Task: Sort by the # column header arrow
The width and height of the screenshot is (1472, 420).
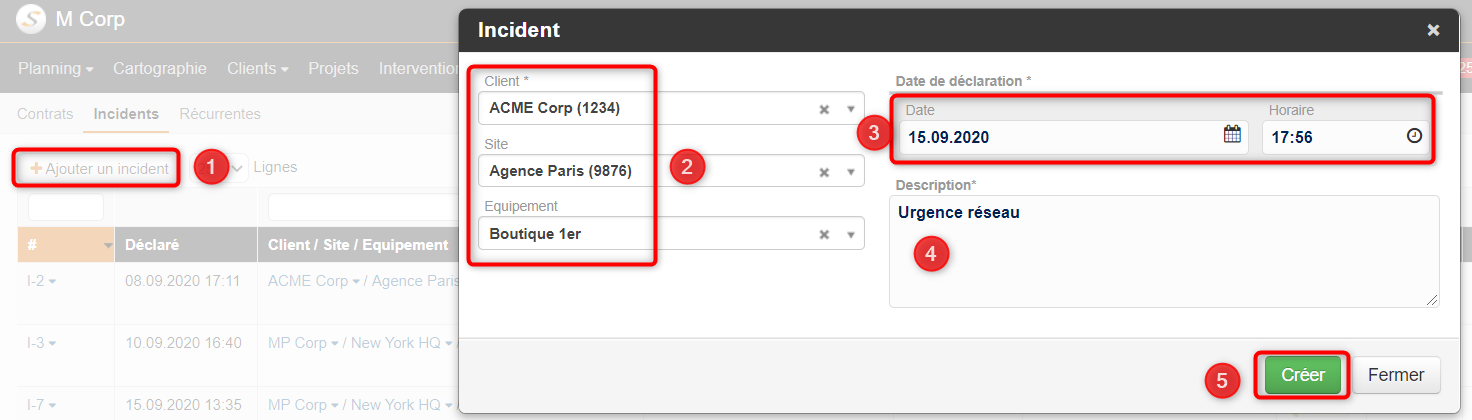Action: pyautogui.click(x=108, y=246)
